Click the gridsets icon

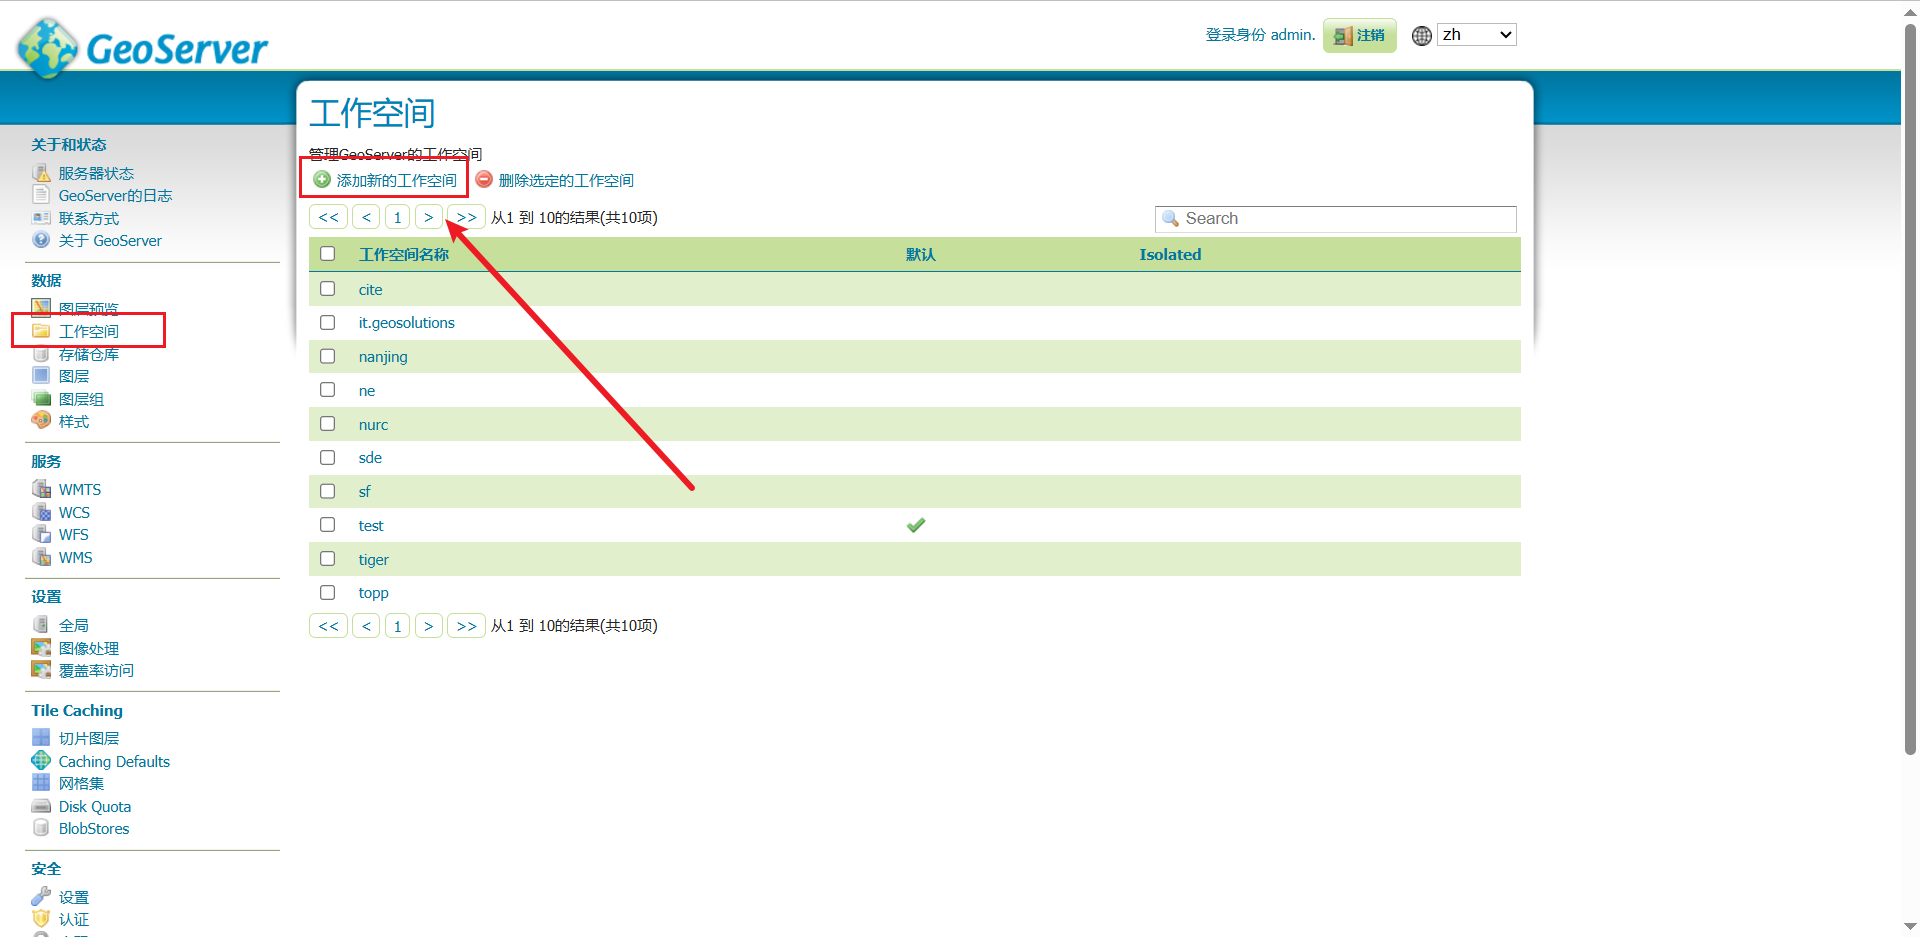pyautogui.click(x=41, y=783)
